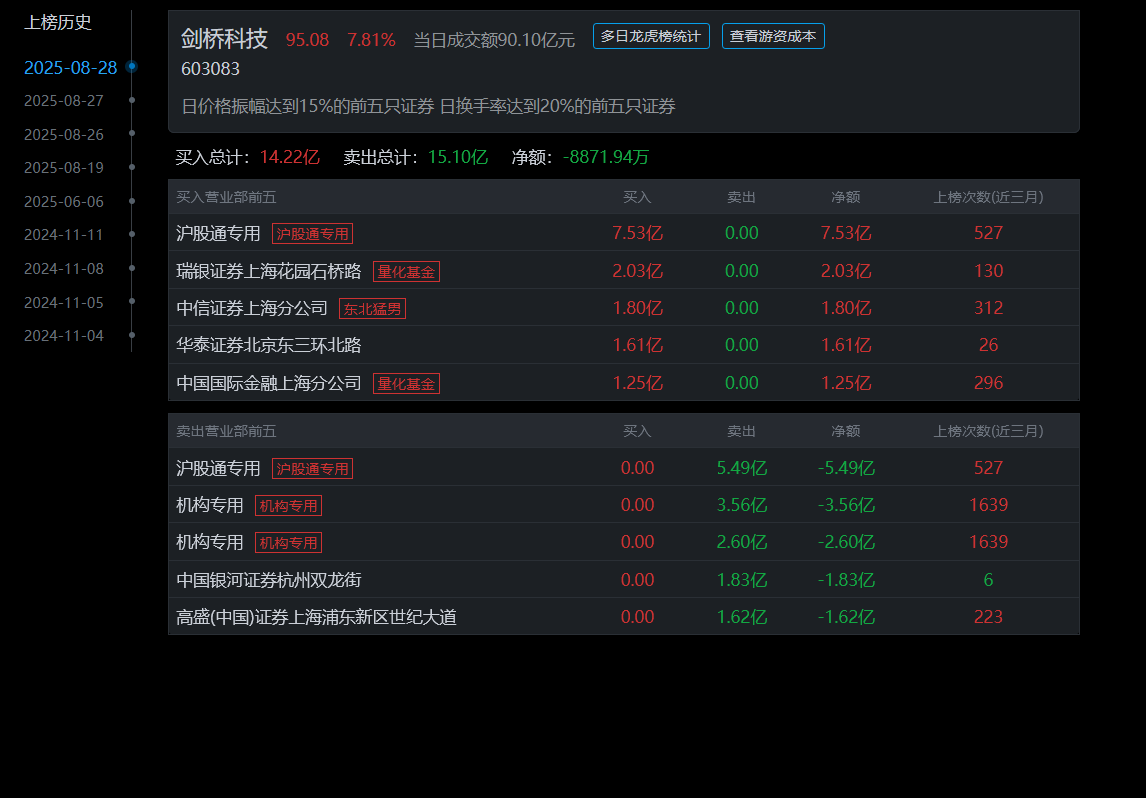Screen dimensions: 1146x798
Task: Click the 查看游资成本 button
Action: click(773, 36)
